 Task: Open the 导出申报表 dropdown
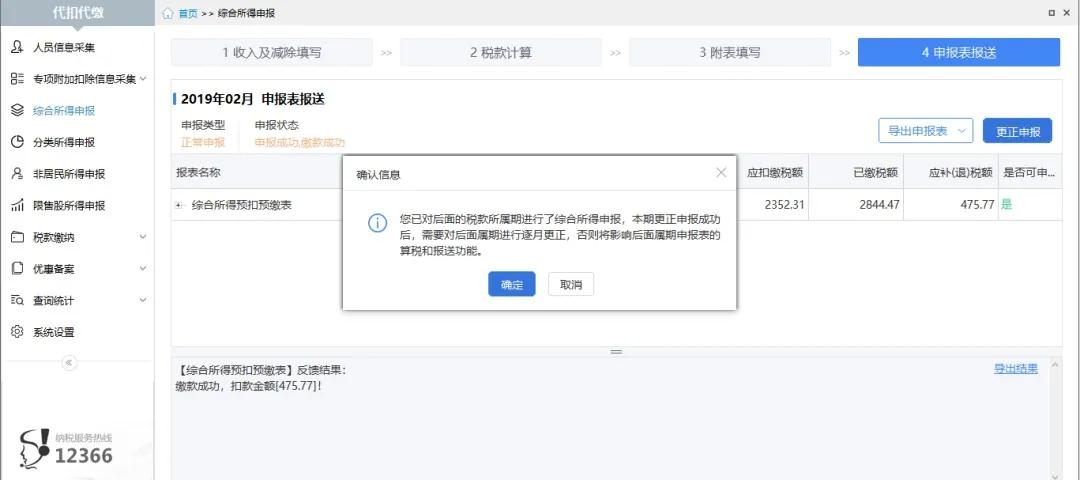[x=926, y=131]
